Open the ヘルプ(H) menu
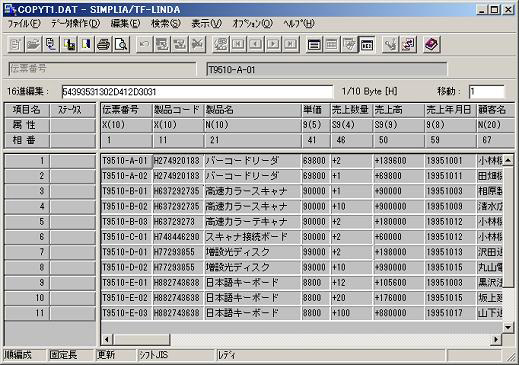The image size is (519, 365). pyautogui.click(x=299, y=24)
